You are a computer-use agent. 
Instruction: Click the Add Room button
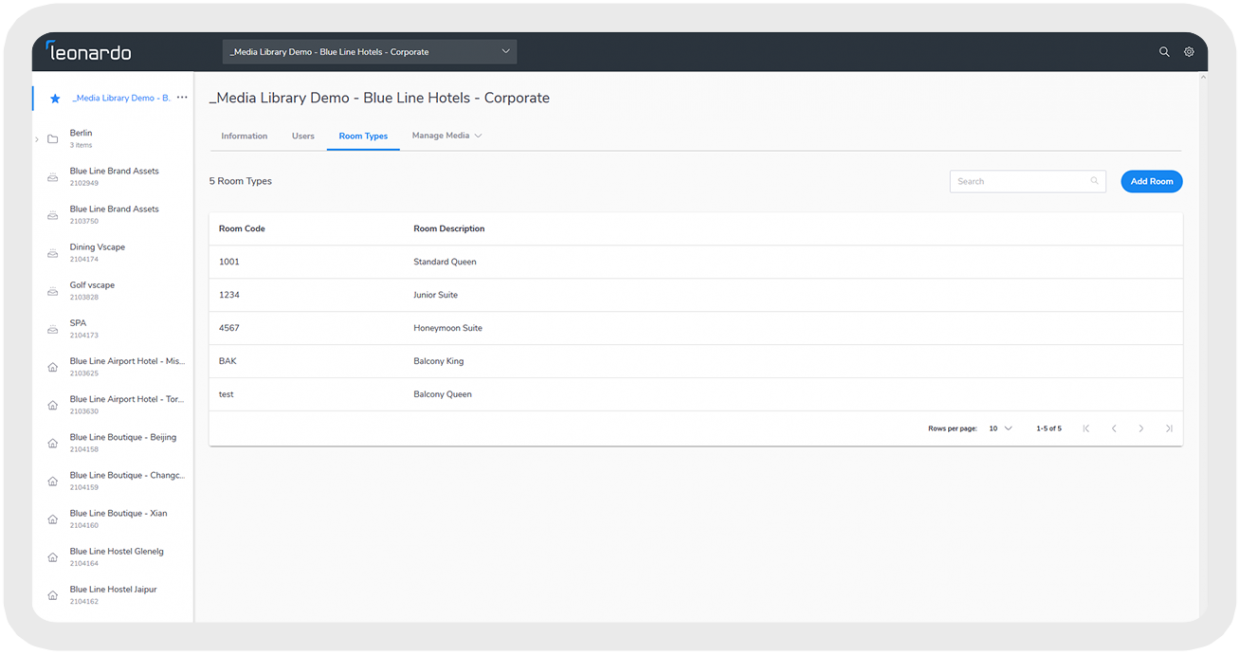[1151, 181]
